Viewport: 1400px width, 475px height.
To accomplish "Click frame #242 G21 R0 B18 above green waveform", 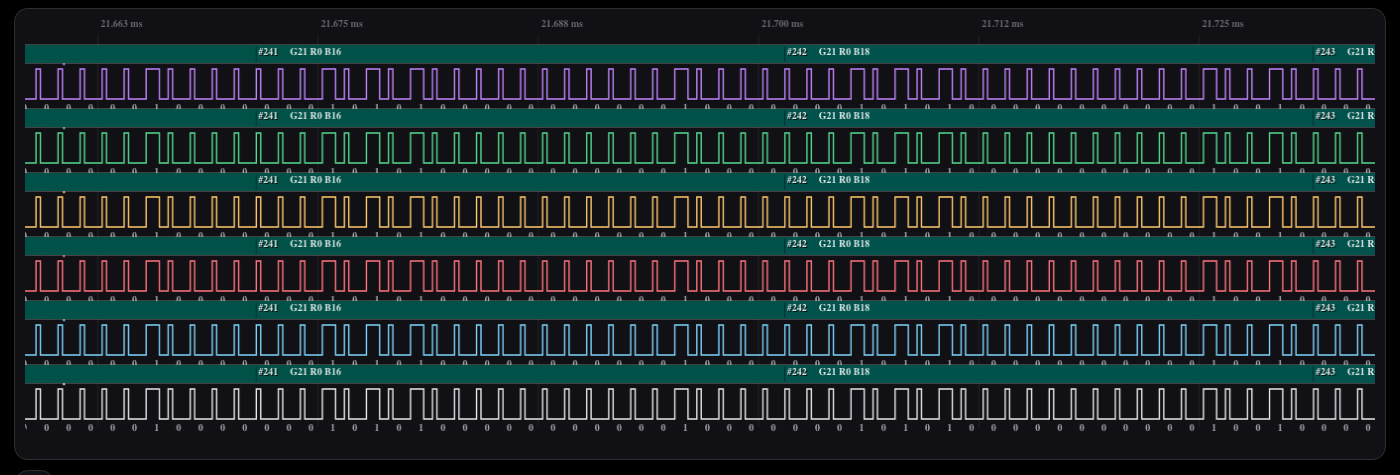I will click(1049, 116).
